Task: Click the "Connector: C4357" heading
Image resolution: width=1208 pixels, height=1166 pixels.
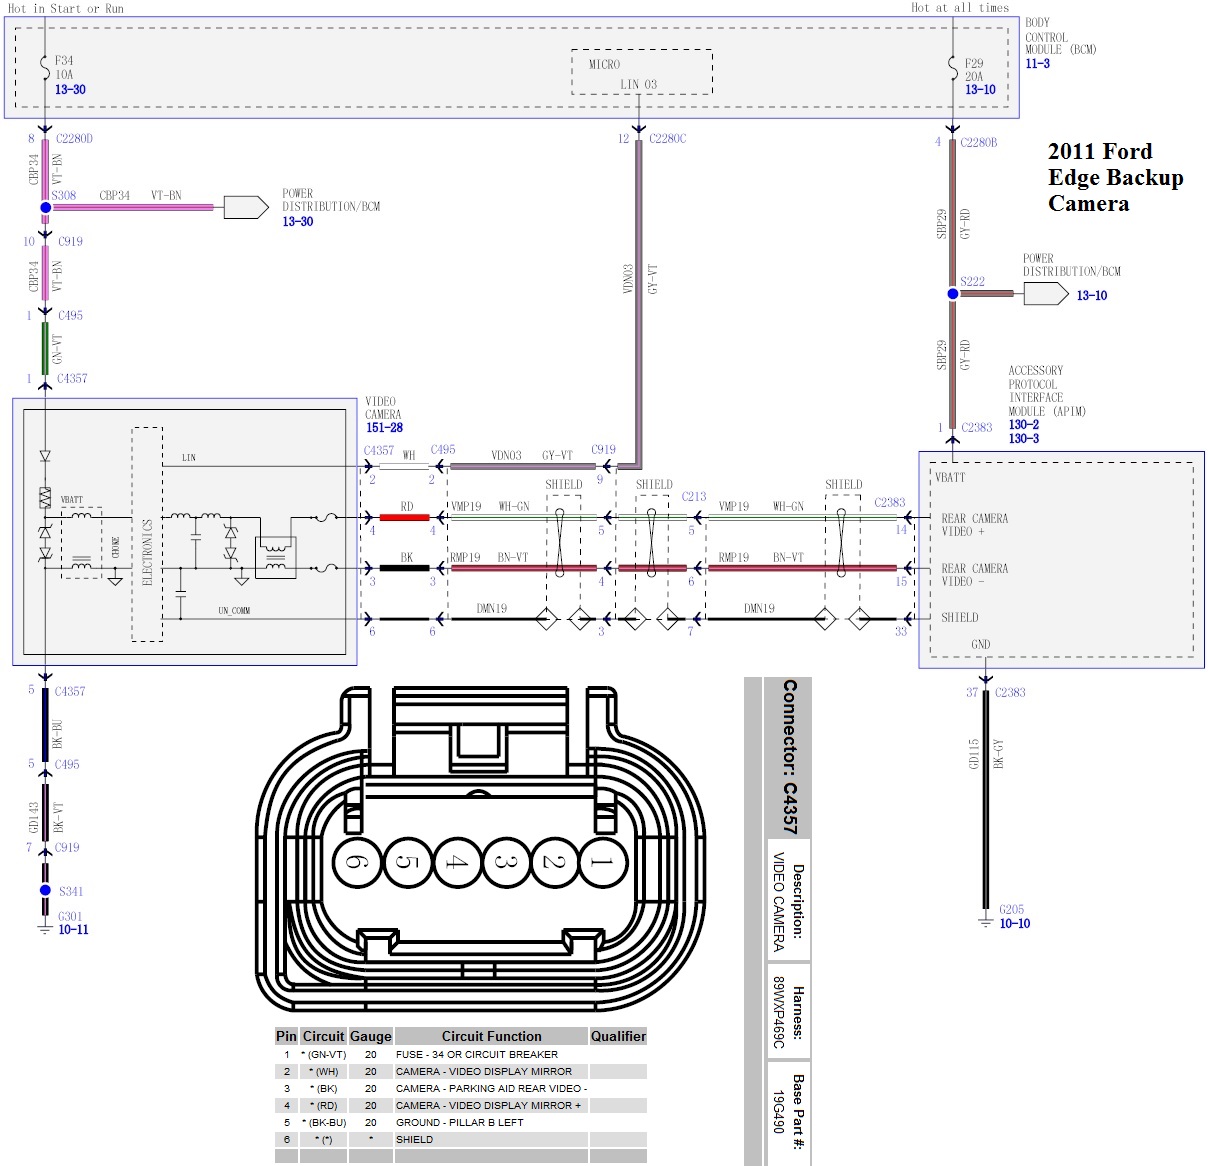Action: tap(790, 756)
